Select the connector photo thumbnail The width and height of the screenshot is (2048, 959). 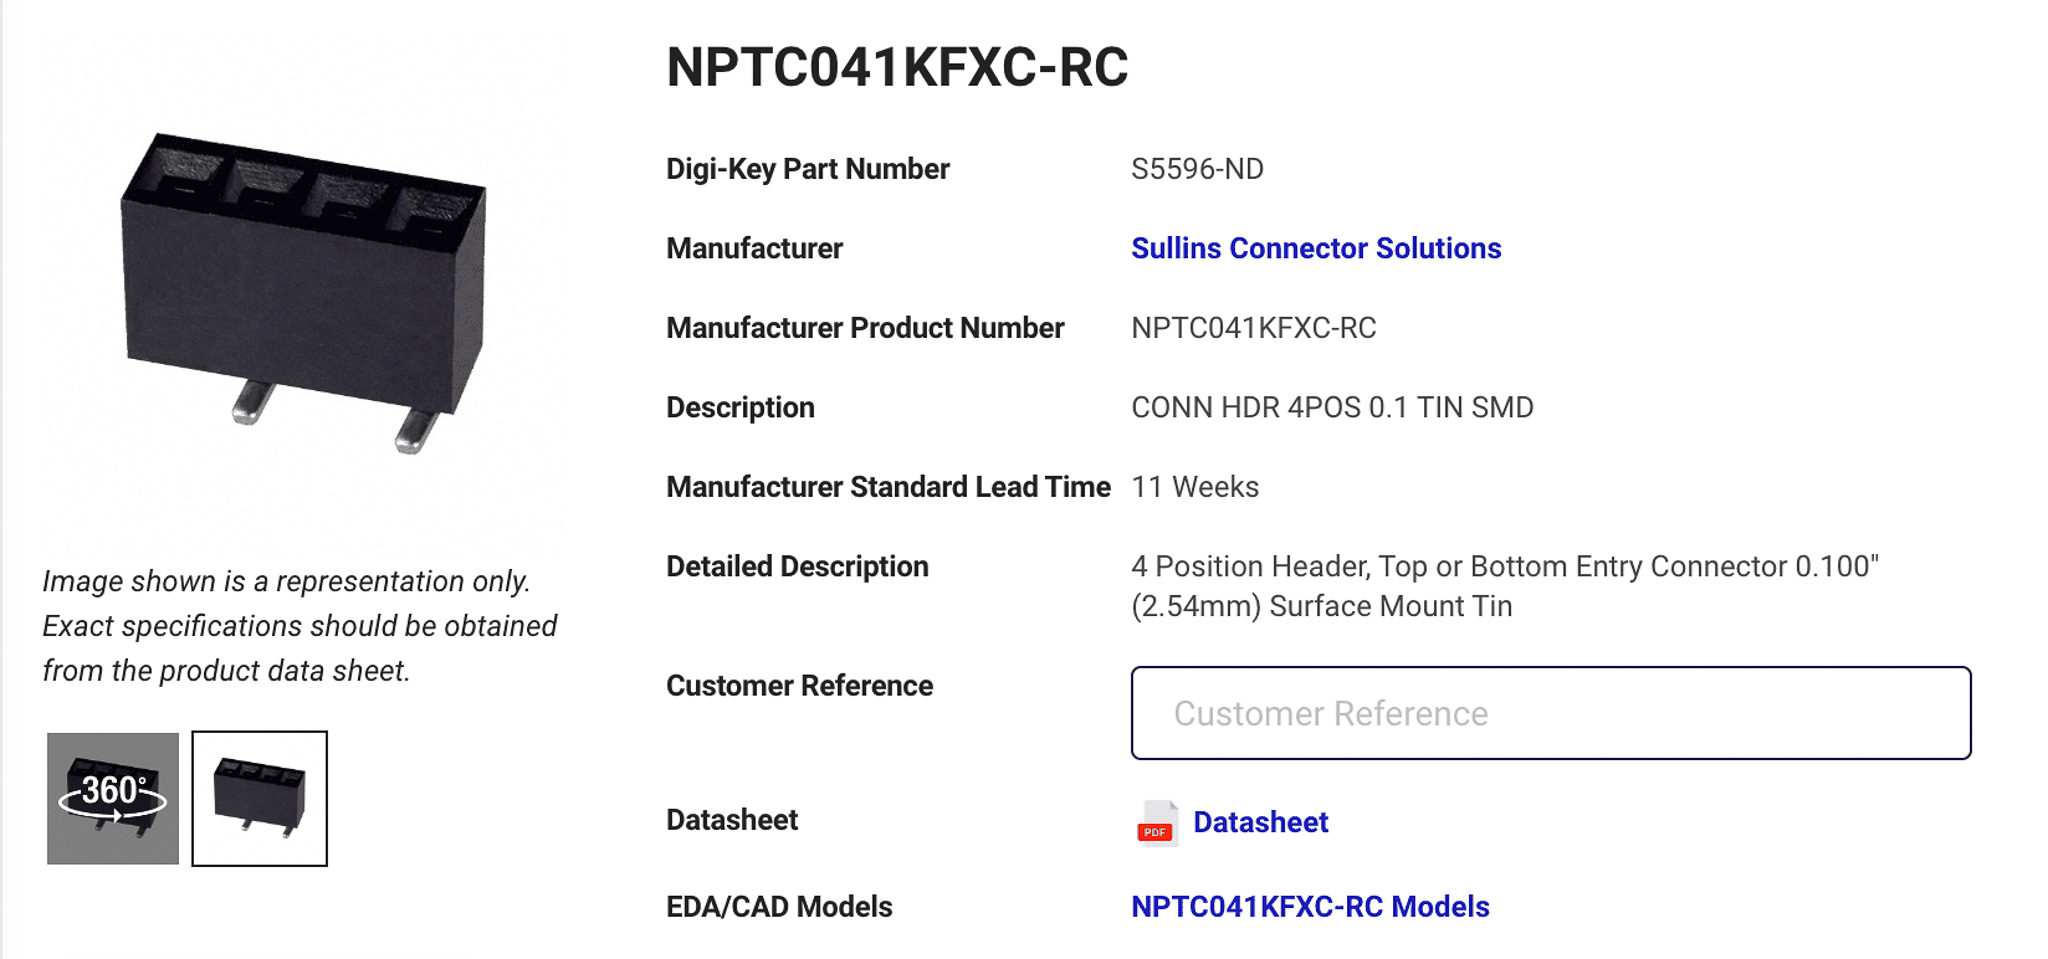(260, 798)
